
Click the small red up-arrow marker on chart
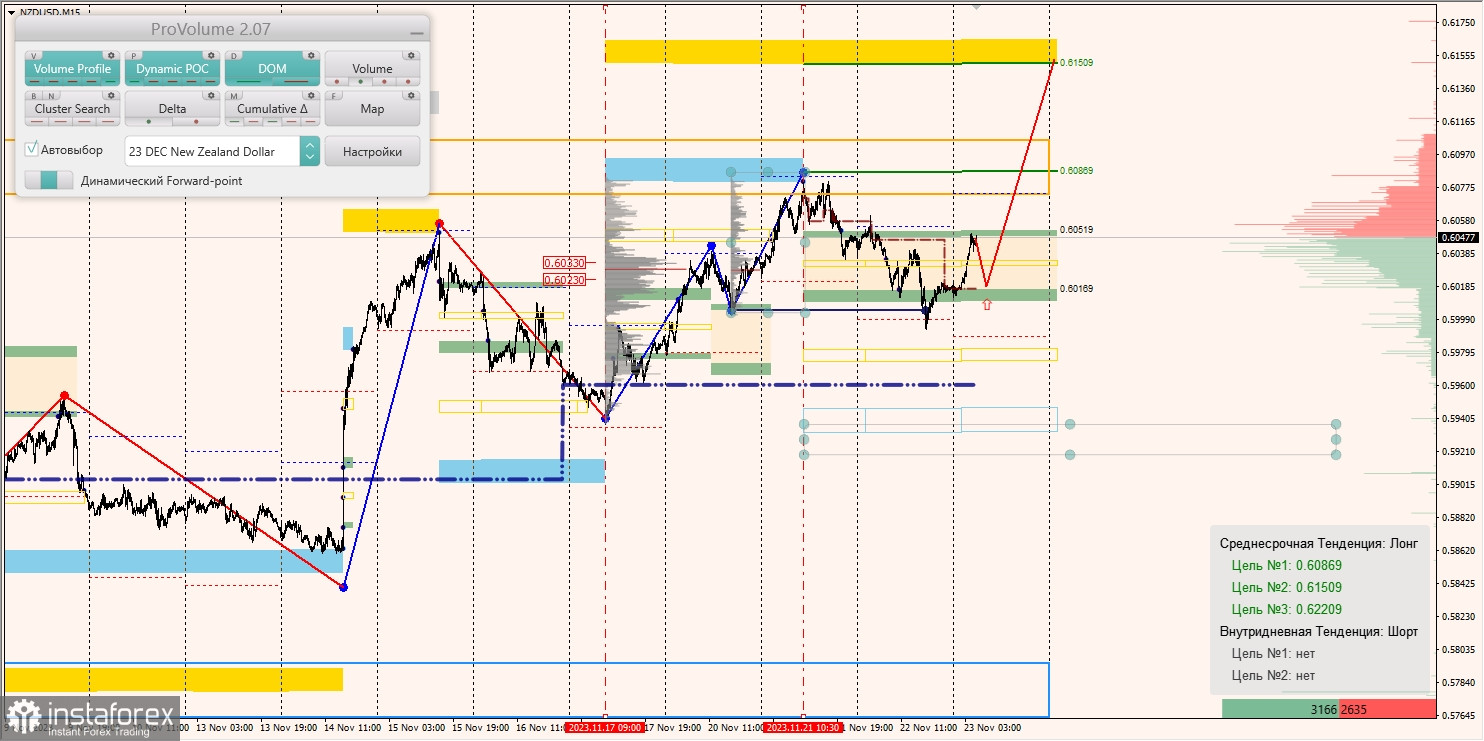987,304
